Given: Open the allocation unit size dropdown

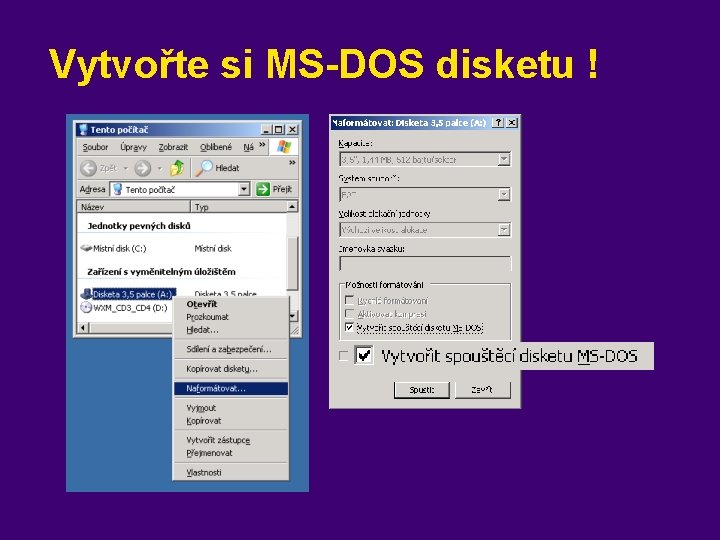Looking at the screenshot, I should tap(504, 230).
